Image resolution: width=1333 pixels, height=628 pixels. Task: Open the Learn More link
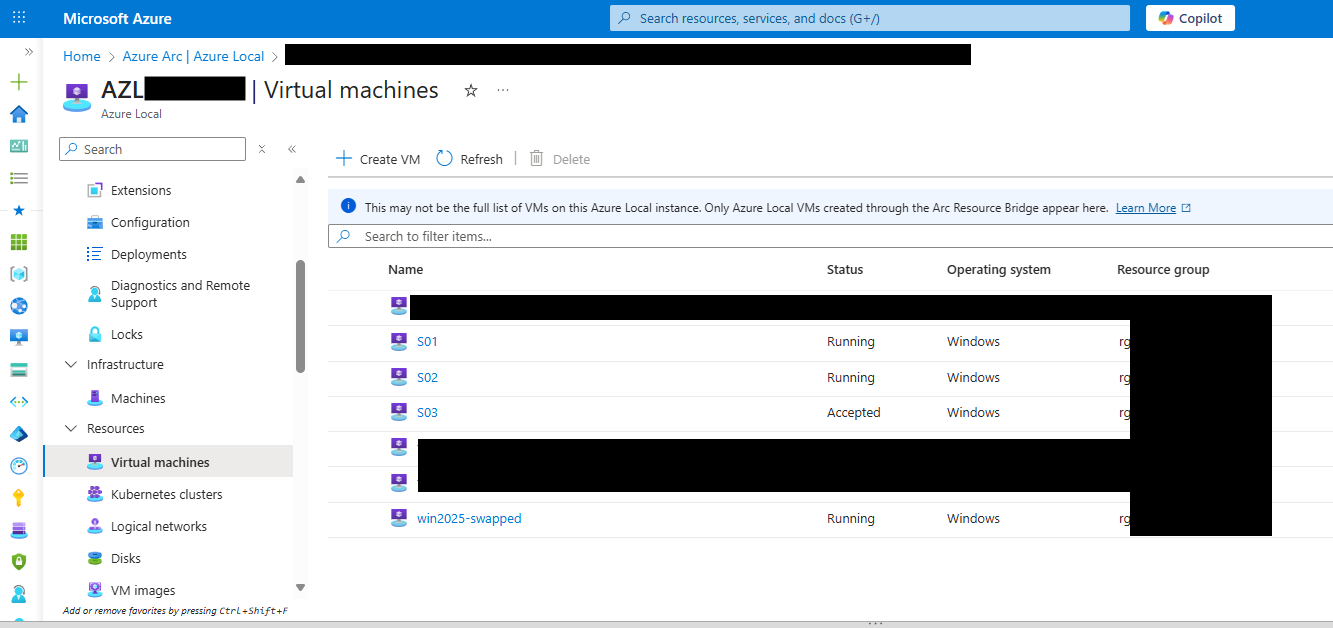(x=1146, y=208)
